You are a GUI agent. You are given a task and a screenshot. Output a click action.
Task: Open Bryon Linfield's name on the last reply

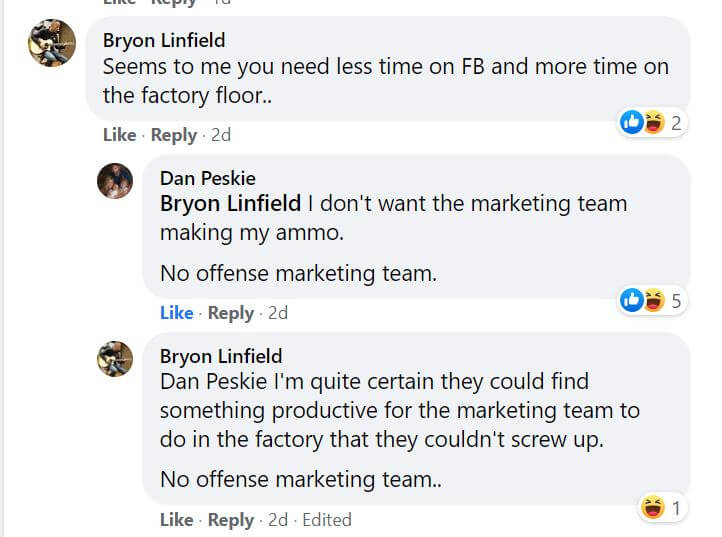click(221, 356)
